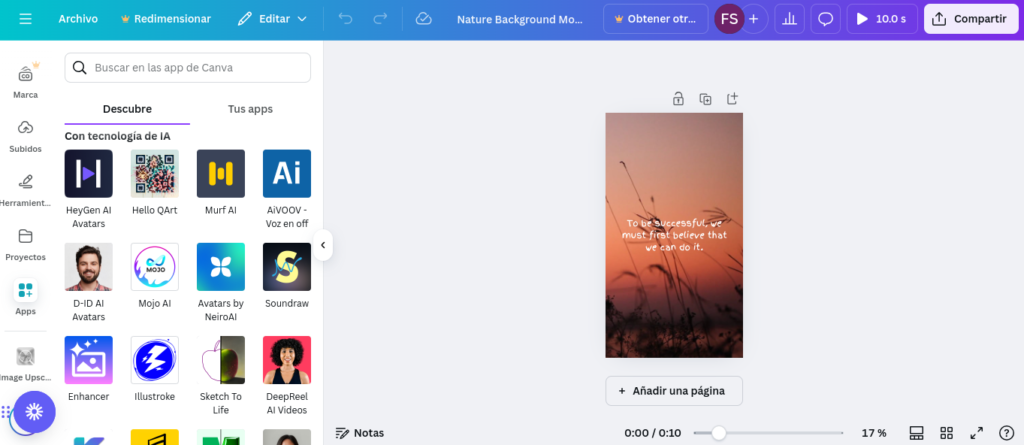Image resolution: width=1024 pixels, height=445 pixels.
Task: Edit the Nature Background design title
Action: point(519,19)
